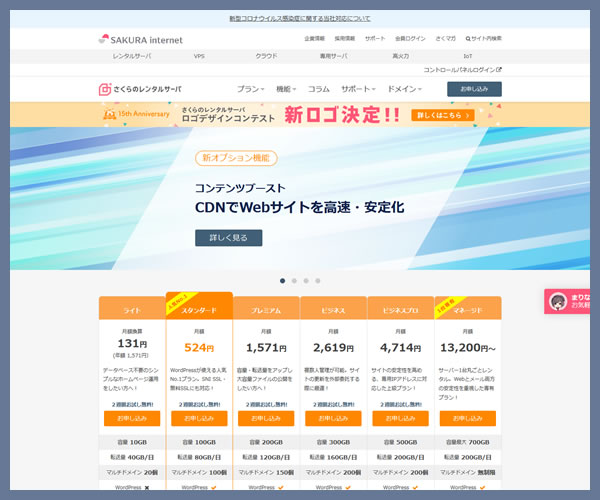
Task: Click the 転送量 160GB/日 cell
Action: point(333,457)
